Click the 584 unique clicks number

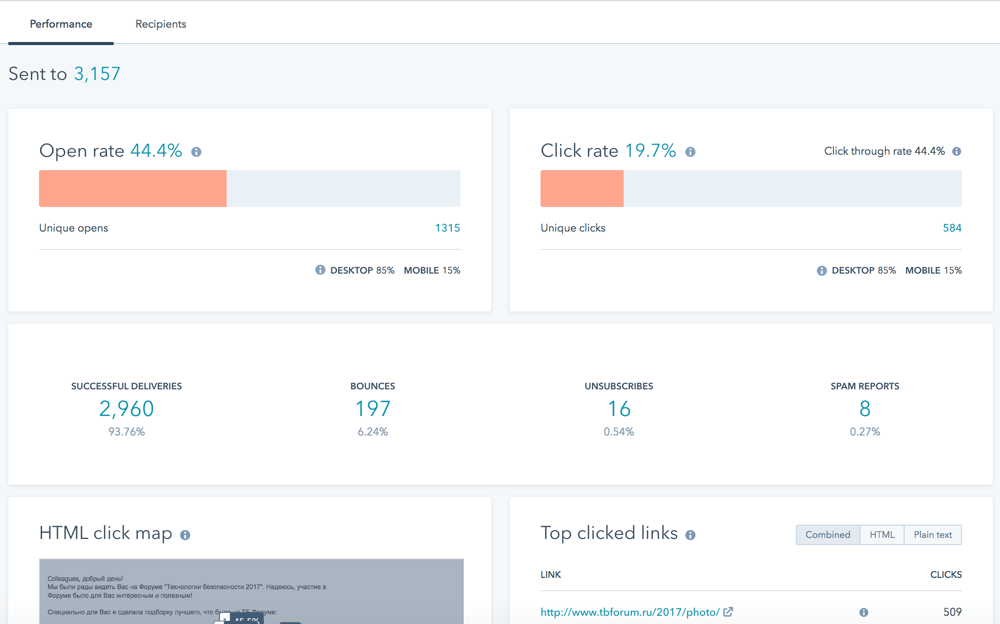pyautogui.click(x=952, y=228)
